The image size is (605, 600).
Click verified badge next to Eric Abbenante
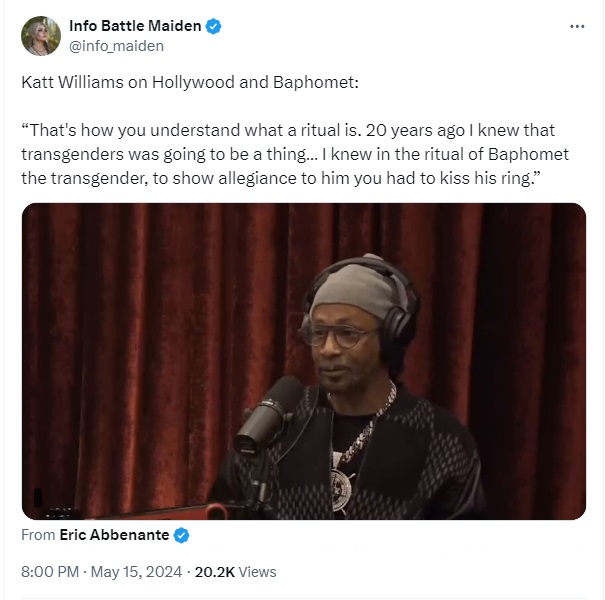[x=181, y=535]
